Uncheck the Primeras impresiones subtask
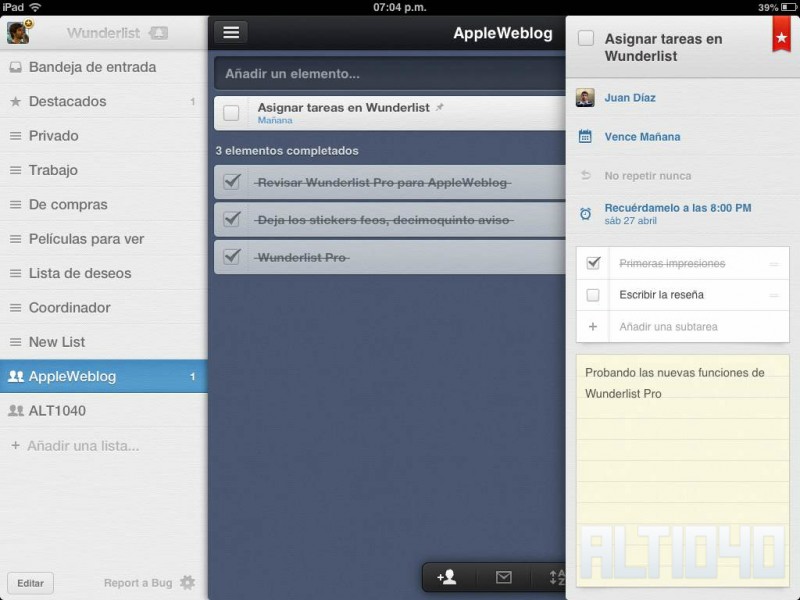The image size is (800, 600). click(x=593, y=263)
